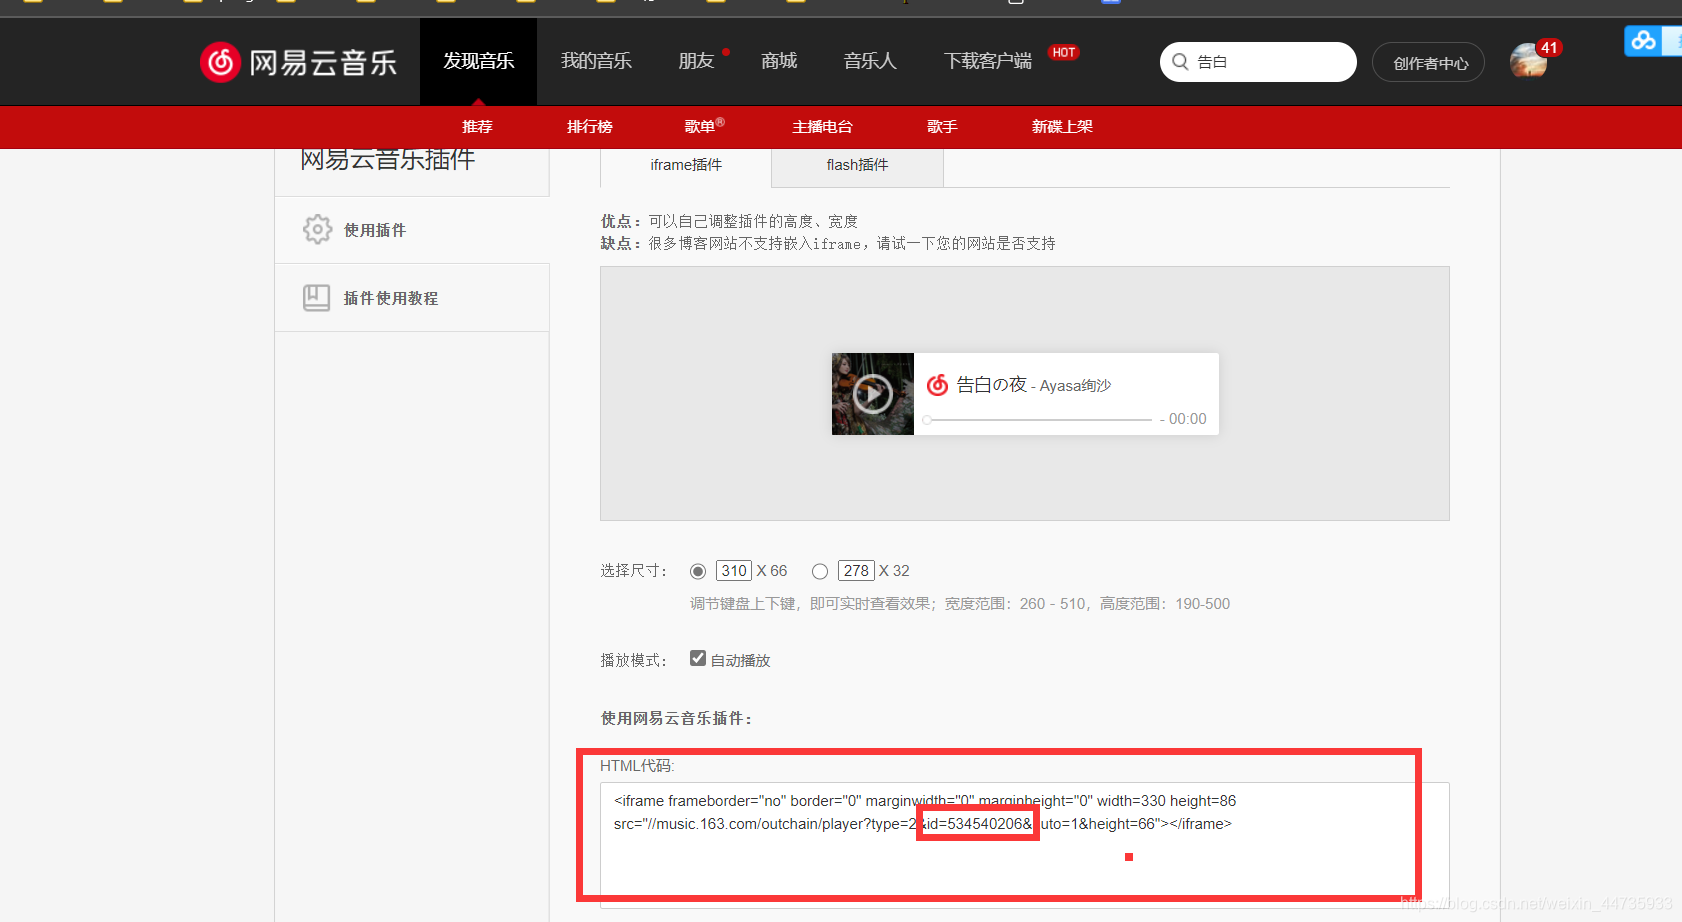Open the user avatar profile

coord(1528,61)
